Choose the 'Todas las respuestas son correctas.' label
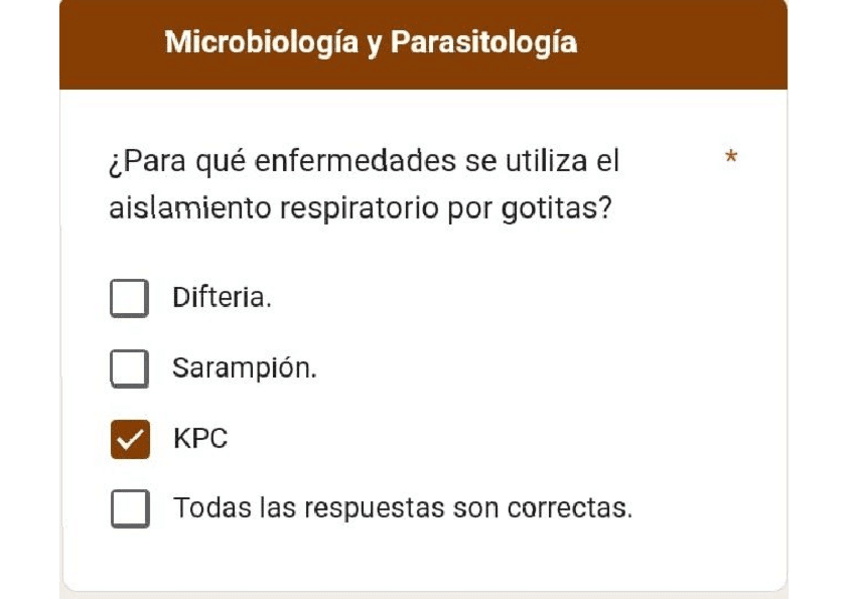Image resolution: width=848 pixels, height=599 pixels. (x=402, y=508)
